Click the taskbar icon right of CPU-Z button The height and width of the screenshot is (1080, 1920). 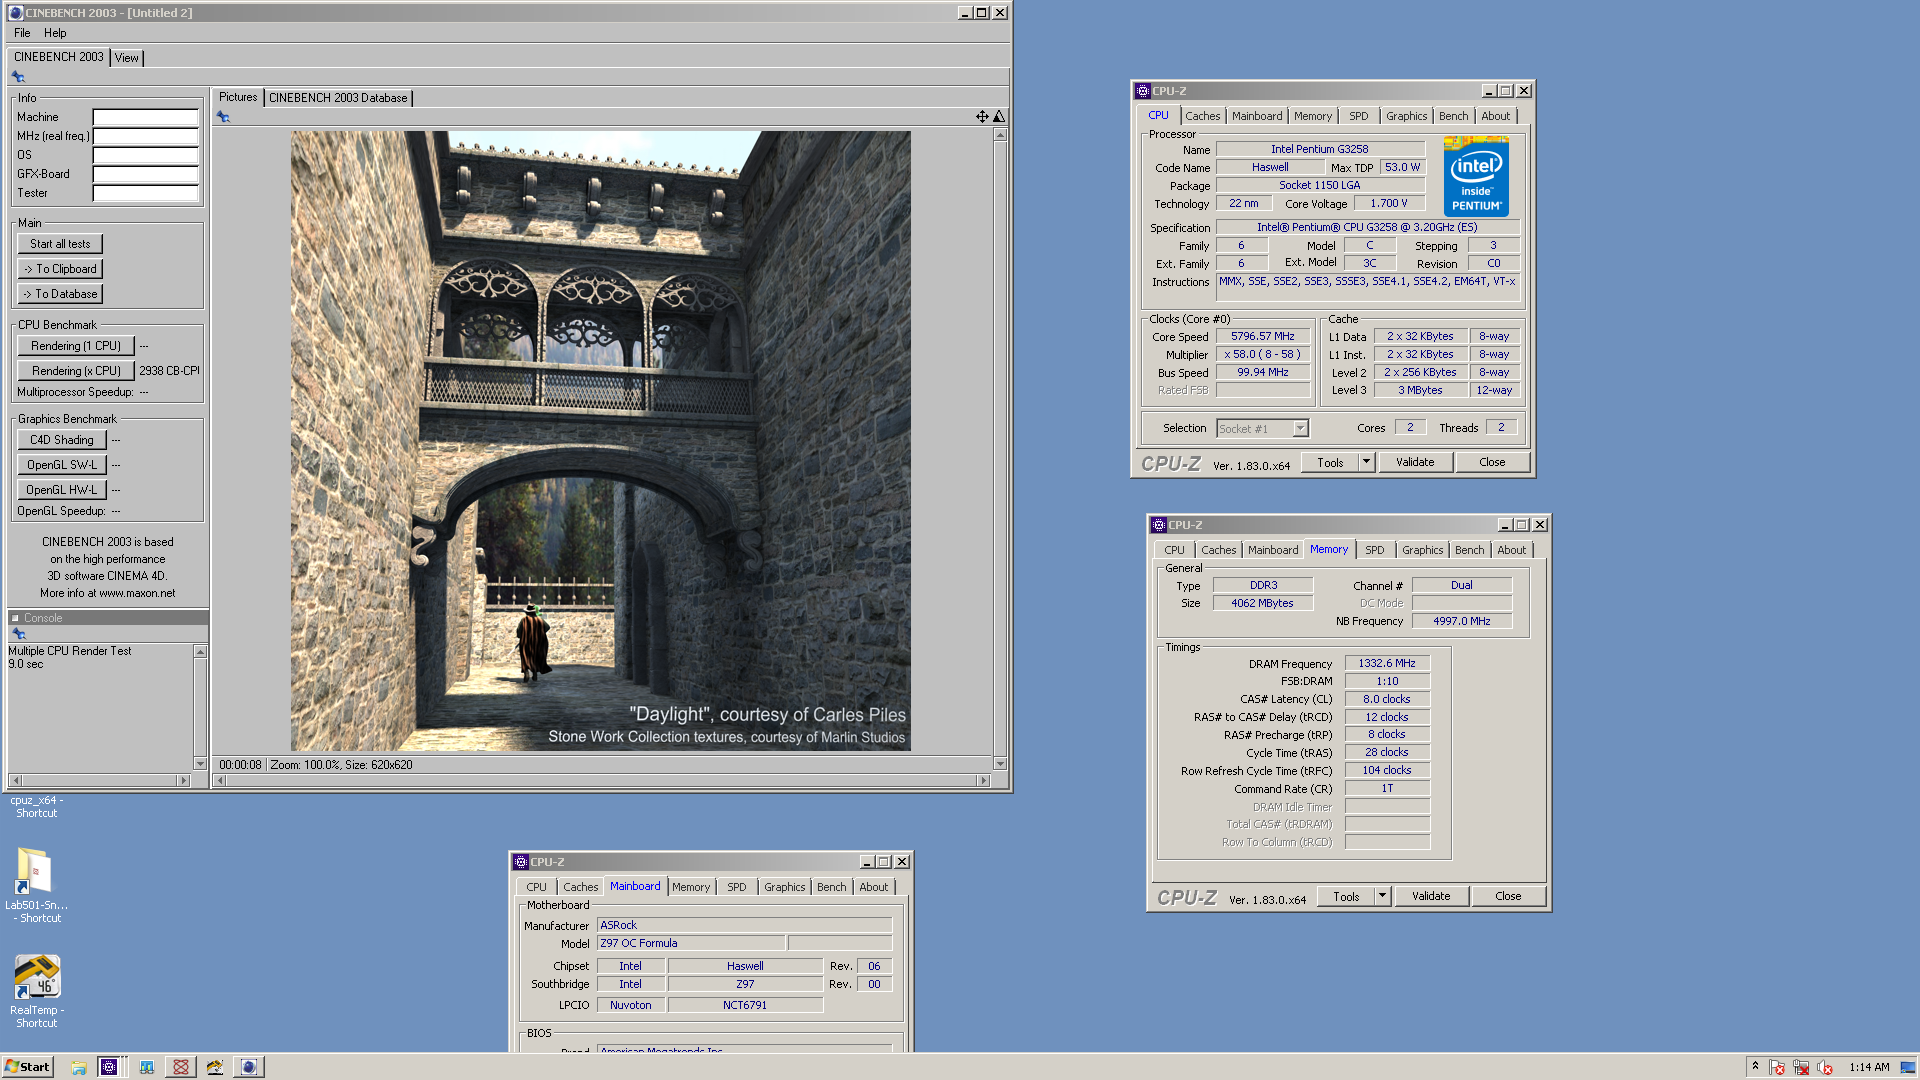point(147,1067)
